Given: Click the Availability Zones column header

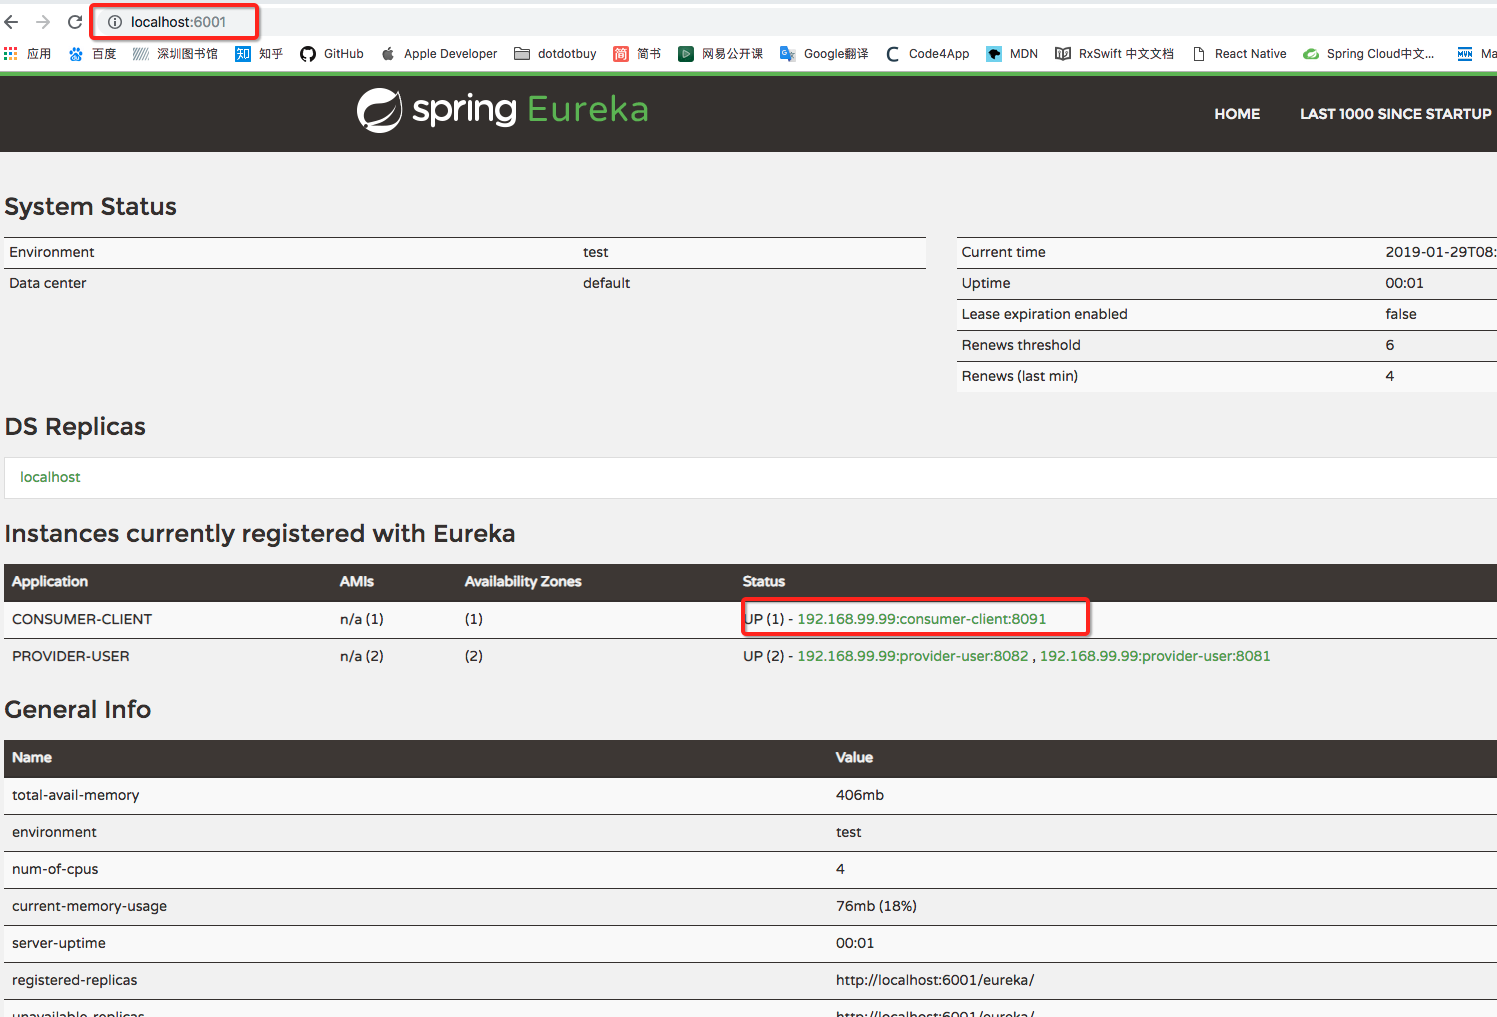Looking at the screenshot, I should point(523,582).
